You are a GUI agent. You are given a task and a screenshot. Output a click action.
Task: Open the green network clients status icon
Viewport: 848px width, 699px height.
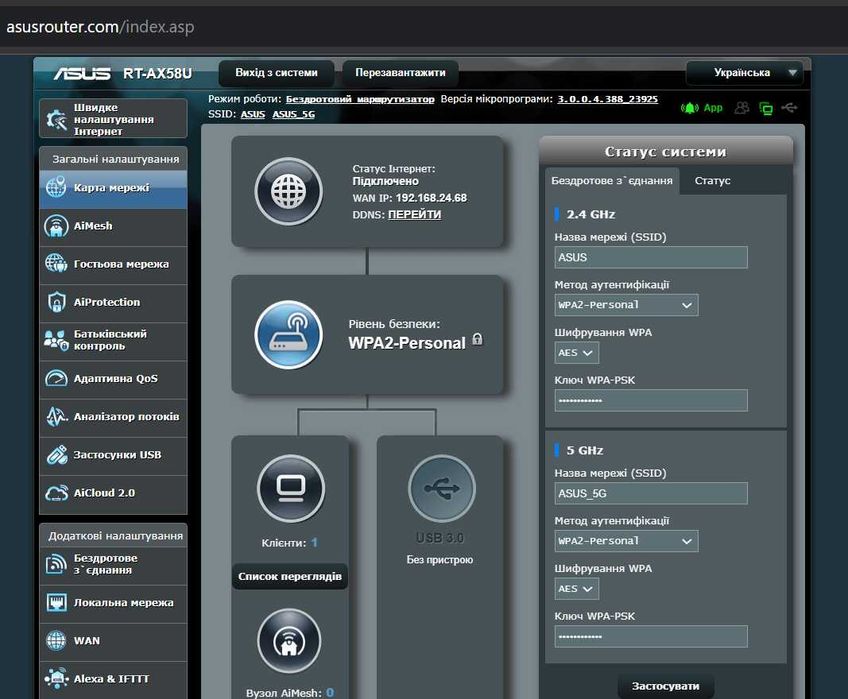point(766,108)
